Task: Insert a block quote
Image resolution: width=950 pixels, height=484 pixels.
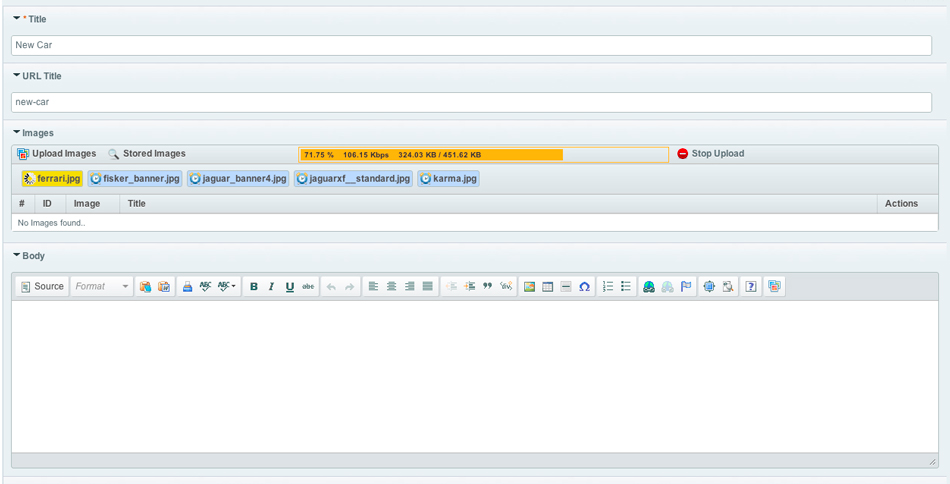Action: 487,287
